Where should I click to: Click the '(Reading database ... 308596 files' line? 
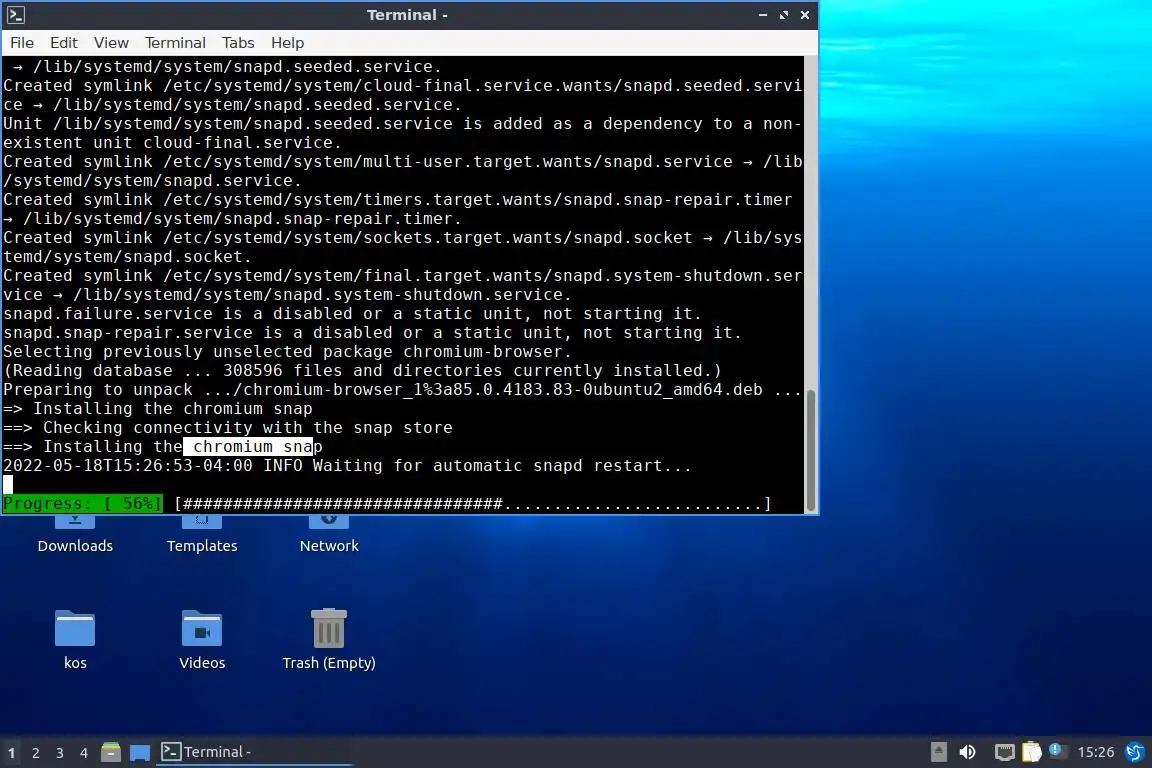(x=362, y=370)
